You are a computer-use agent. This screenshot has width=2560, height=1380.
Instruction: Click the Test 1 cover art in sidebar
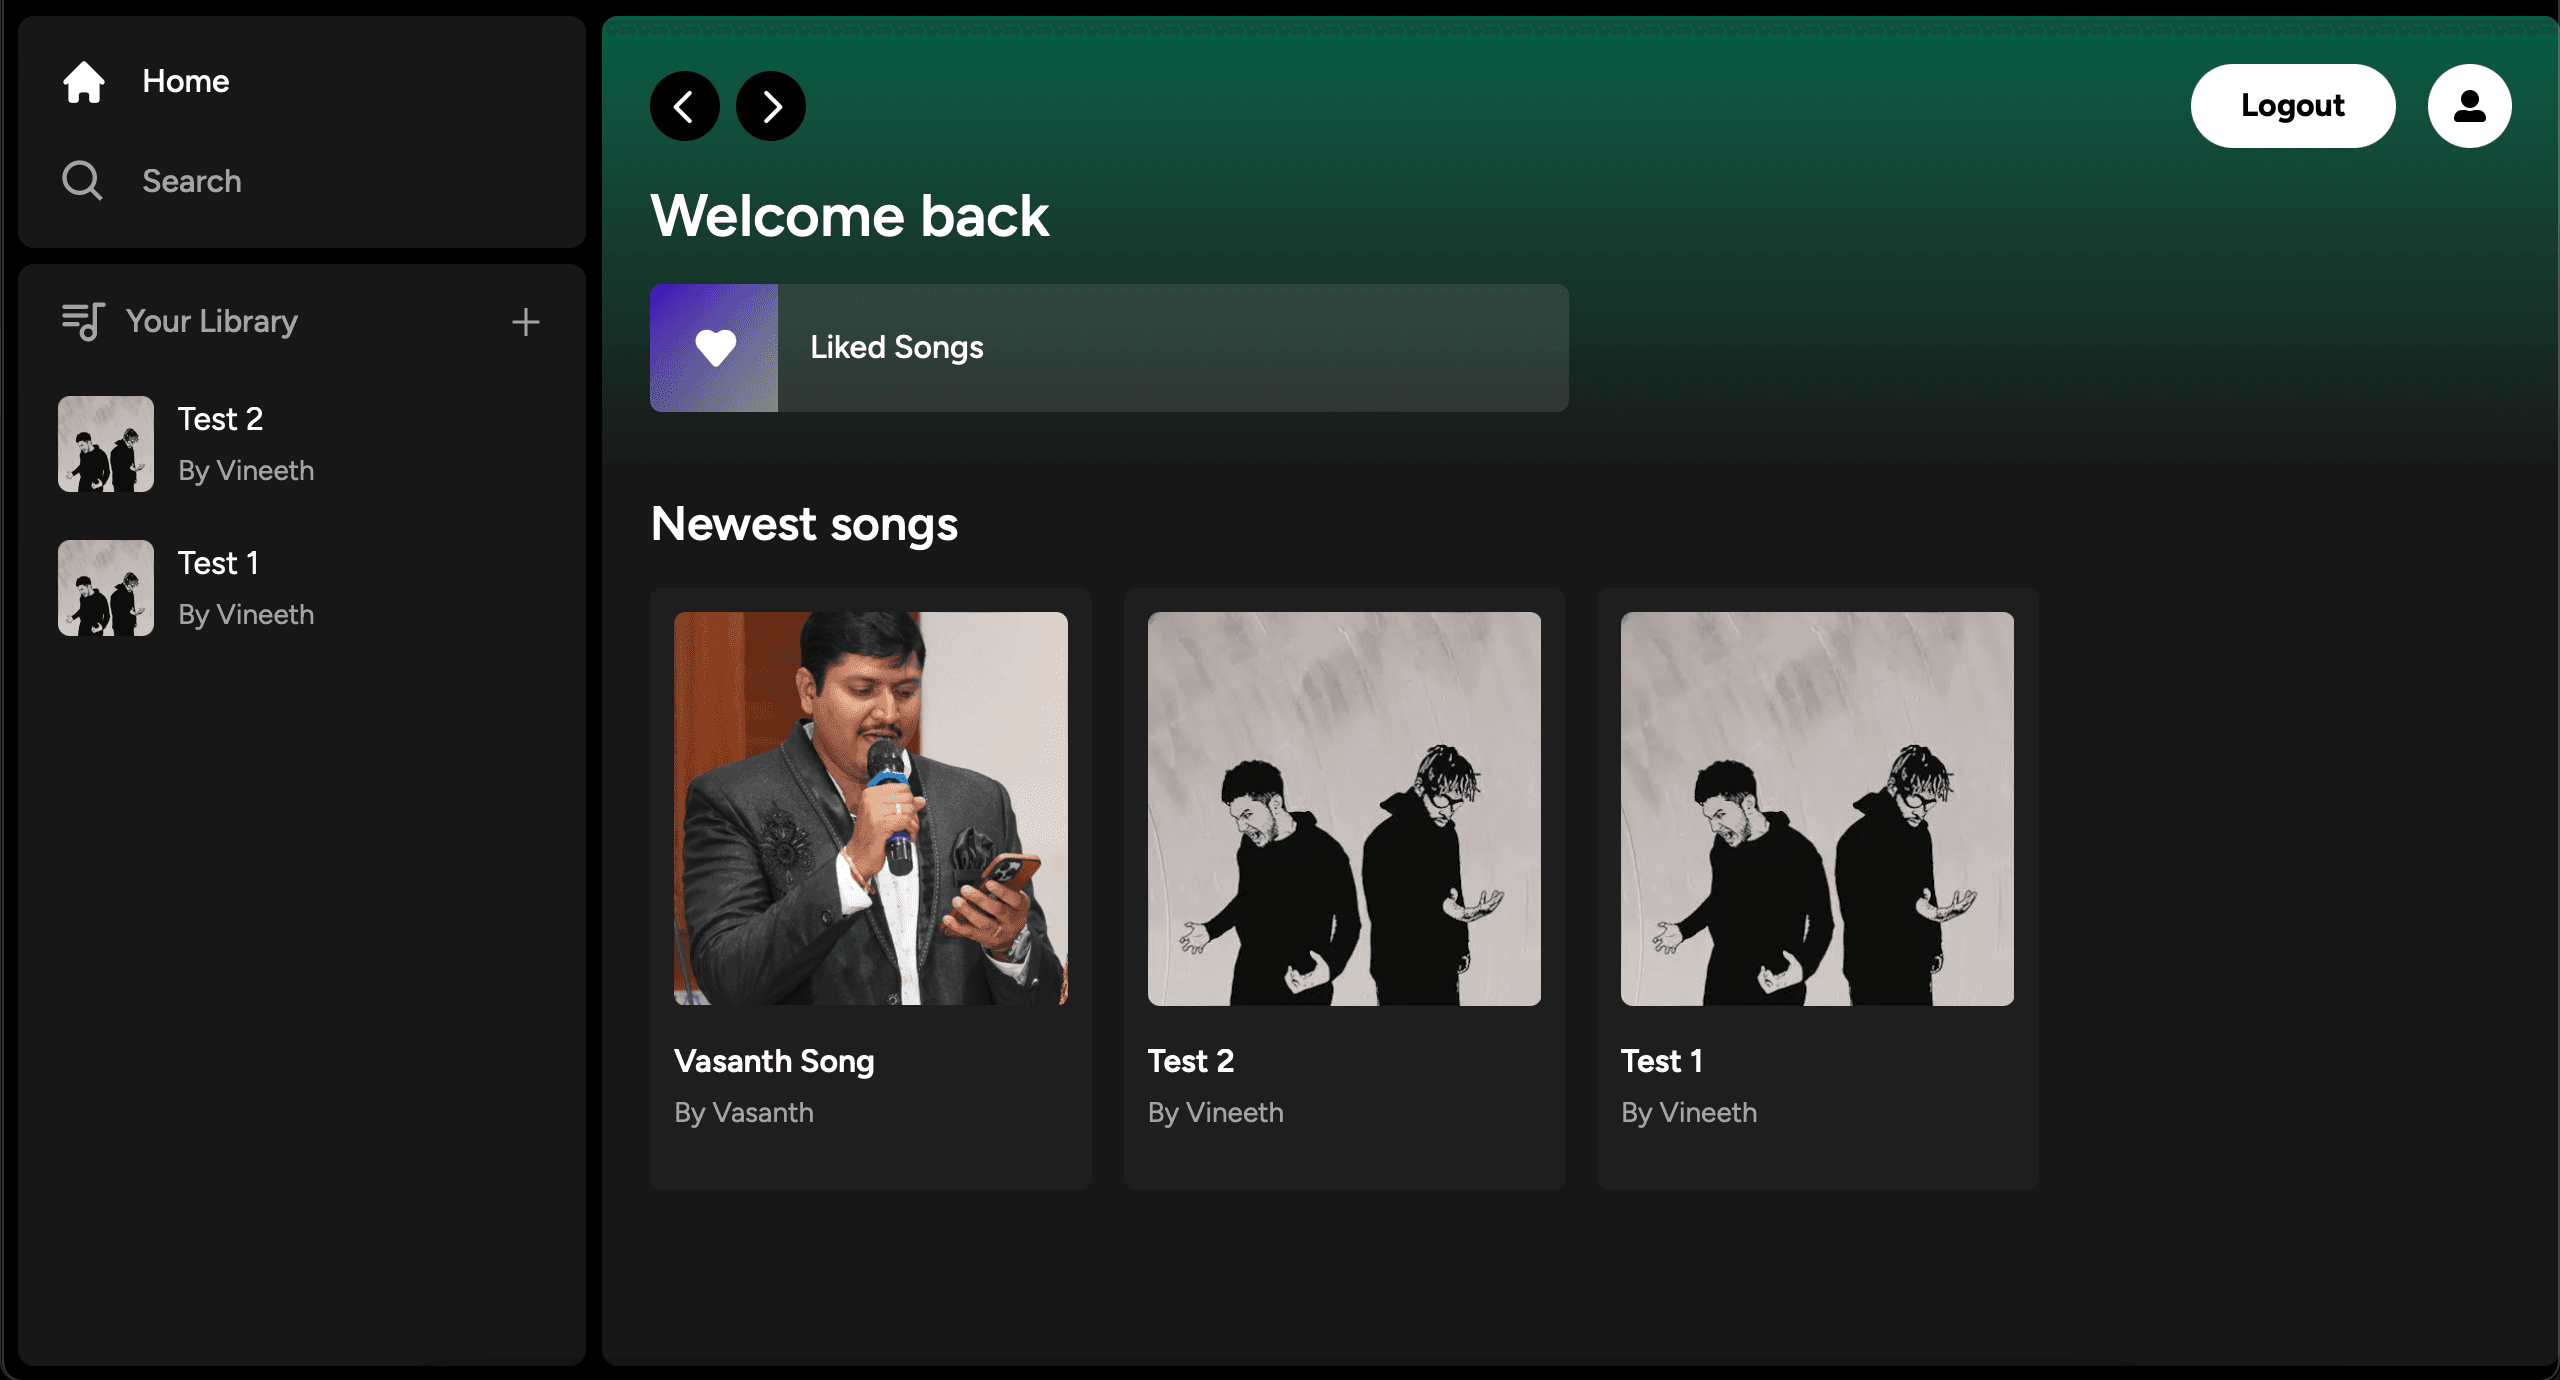pyautogui.click(x=104, y=588)
